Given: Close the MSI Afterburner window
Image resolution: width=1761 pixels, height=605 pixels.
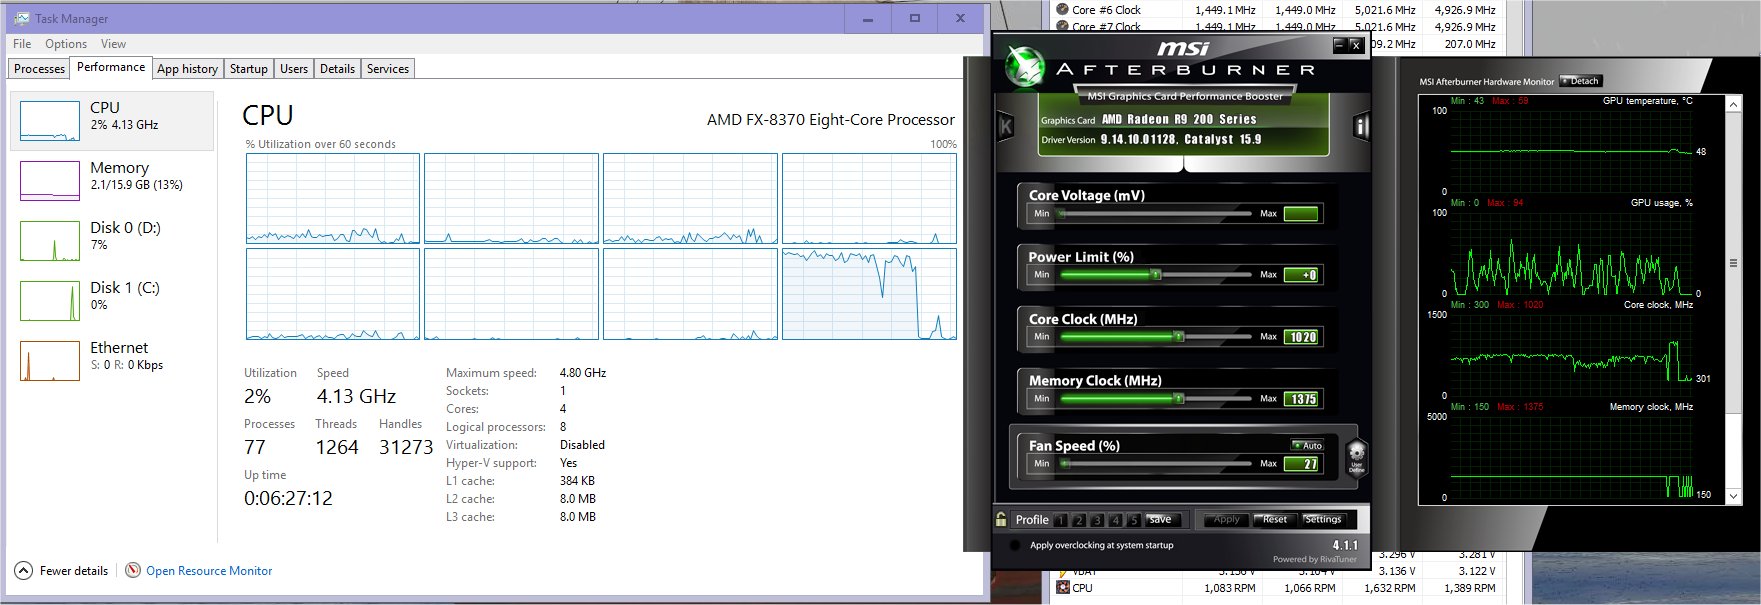Looking at the screenshot, I should [1356, 45].
